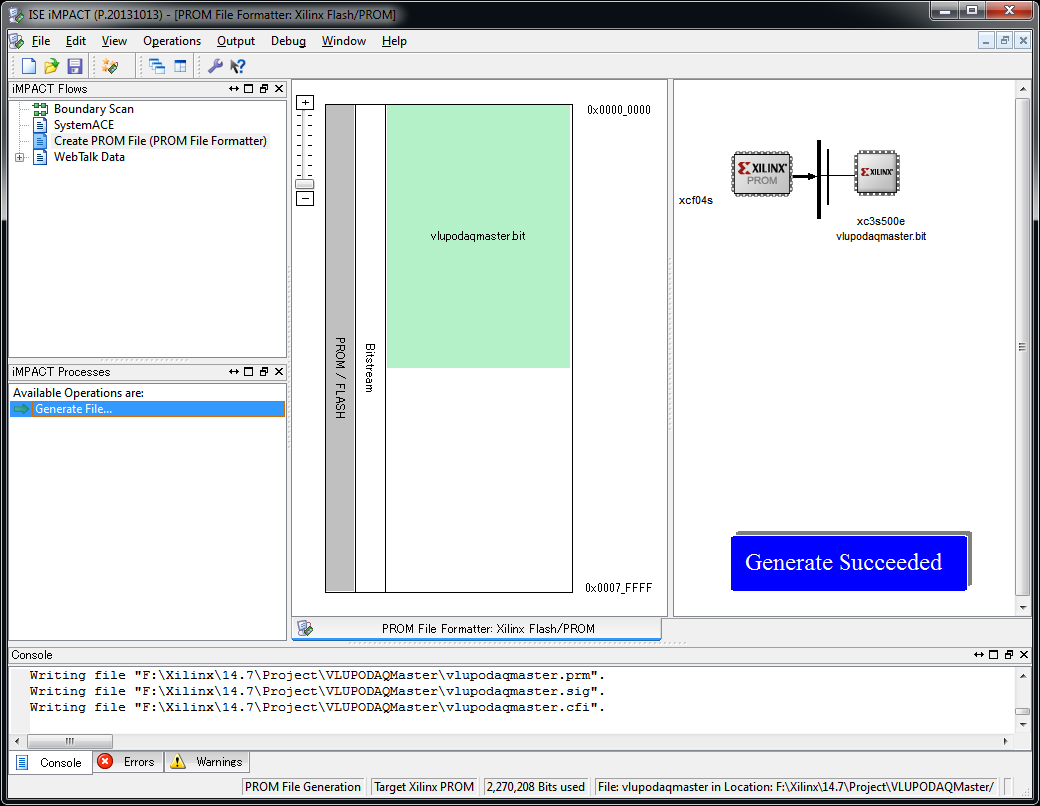The height and width of the screenshot is (806, 1040).
Task: Click the green vlupodaqmaster.bit bitstream block
Action: [x=478, y=236]
